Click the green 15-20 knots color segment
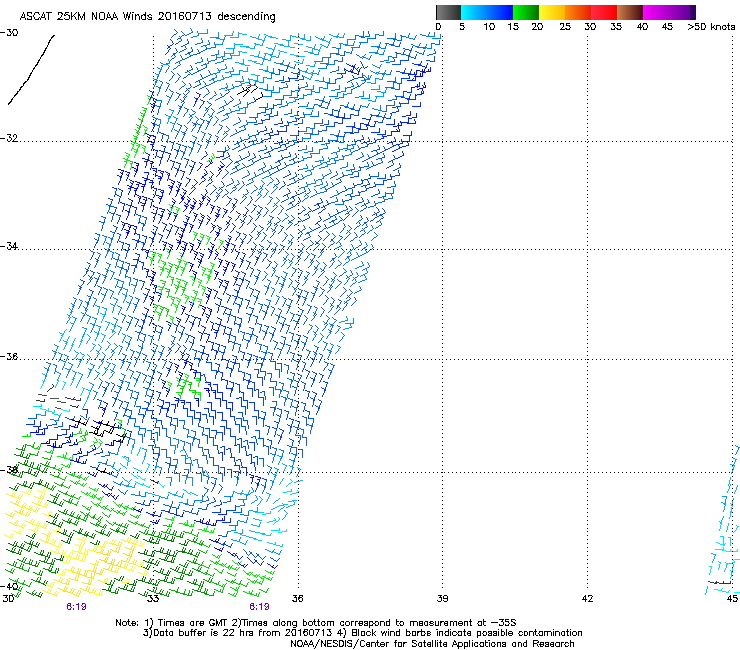This screenshot has height=650, width=740. (526, 12)
